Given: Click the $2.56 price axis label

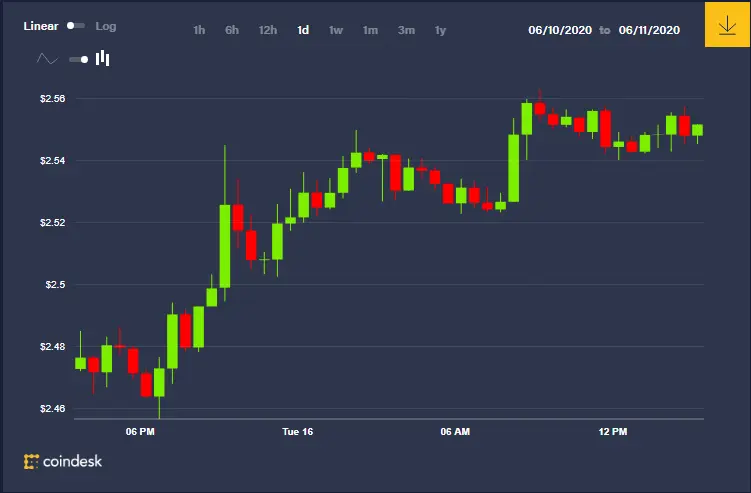Looking at the screenshot, I should pos(53,99).
